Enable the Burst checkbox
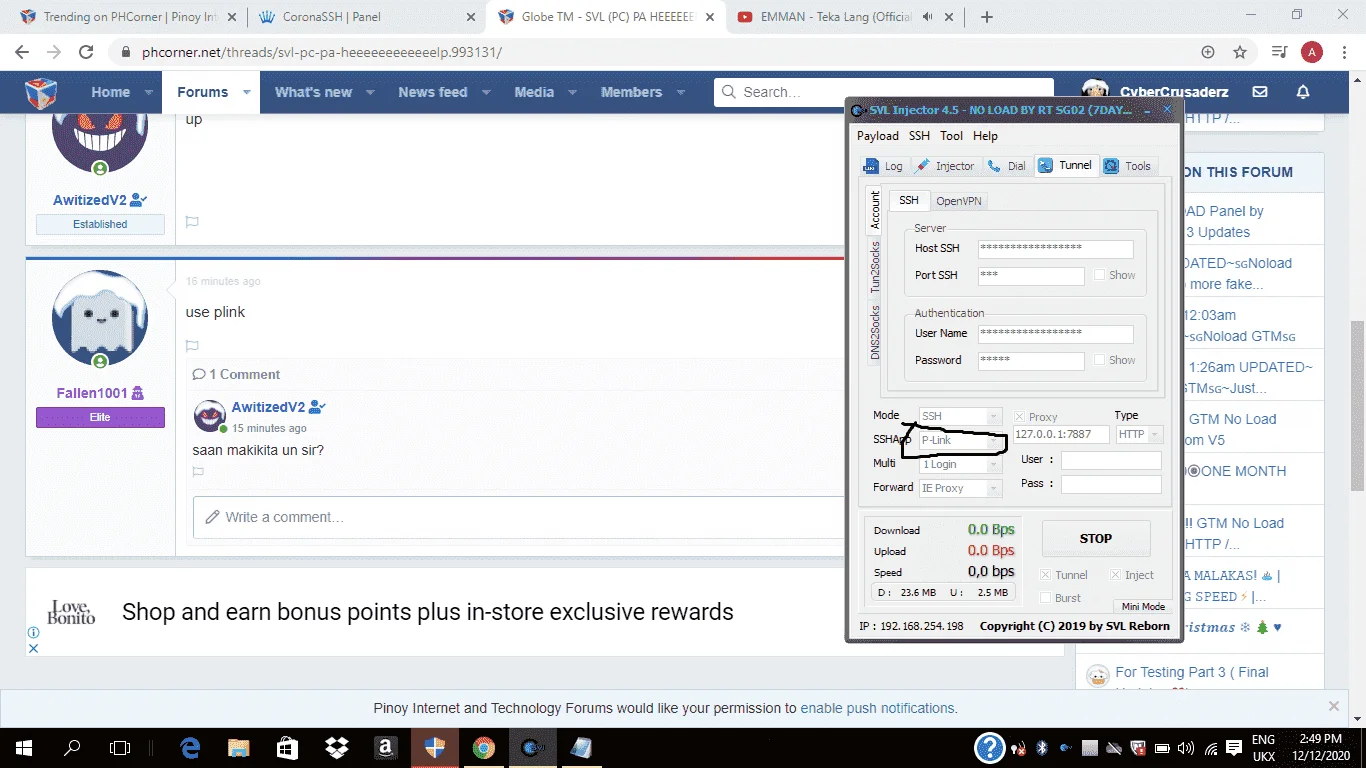The width and height of the screenshot is (1366, 768). tap(1046, 598)
